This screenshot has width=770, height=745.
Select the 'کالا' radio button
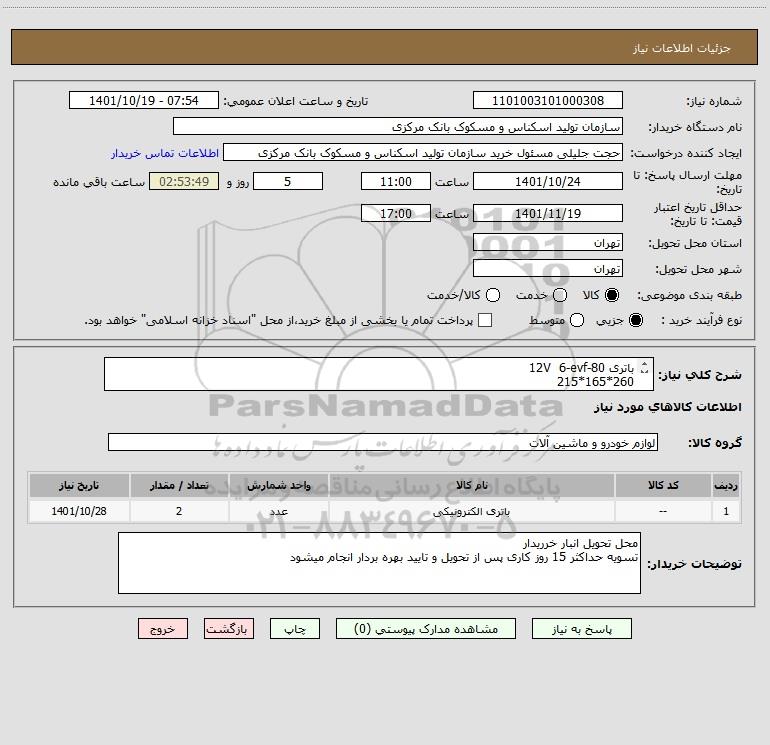(612, 295)
